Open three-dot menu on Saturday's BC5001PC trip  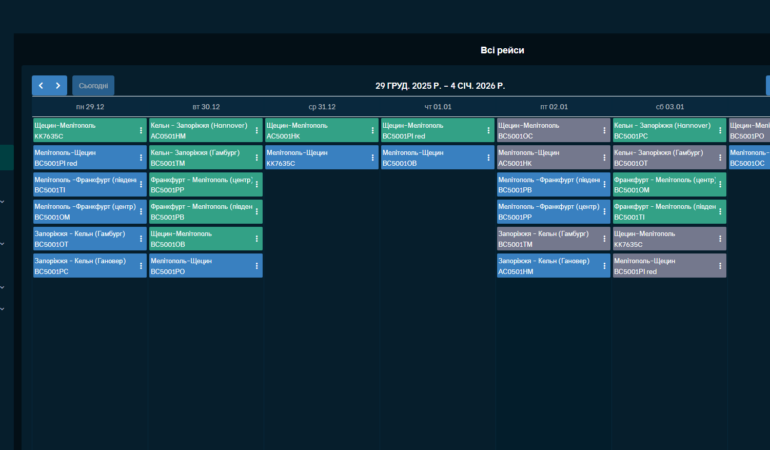[x=719, y=130]
